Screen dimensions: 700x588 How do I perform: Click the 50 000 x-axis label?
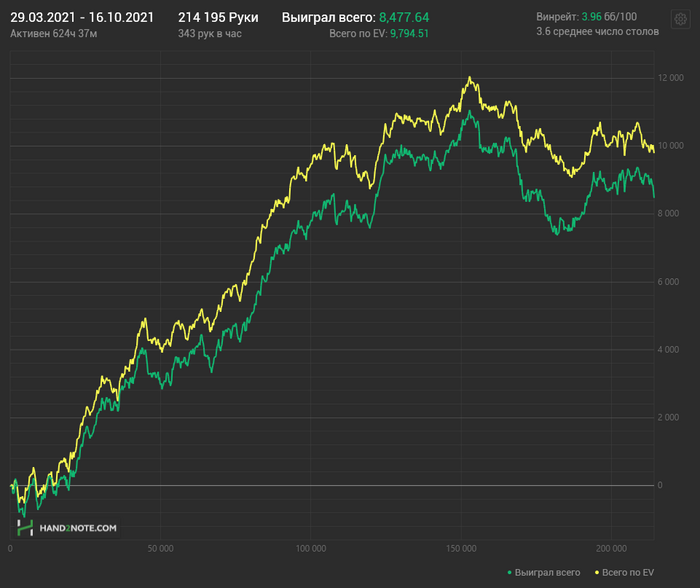[160, 549]
